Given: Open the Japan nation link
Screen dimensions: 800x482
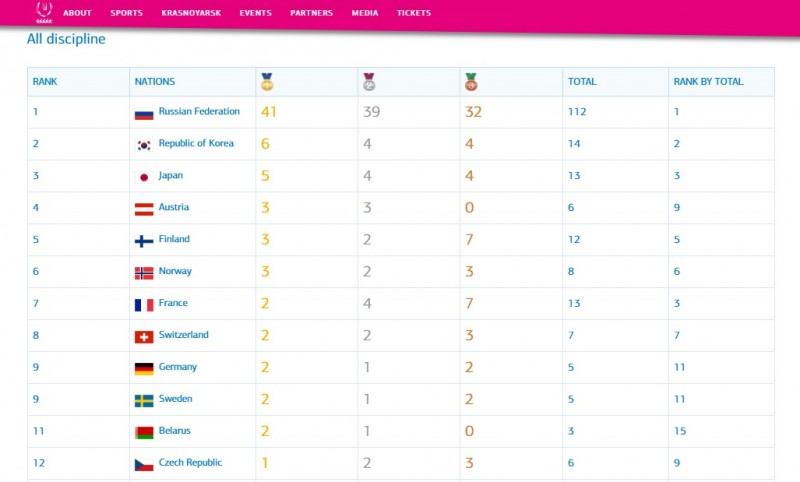Looking at the screenshot, I should coord(170,175).
